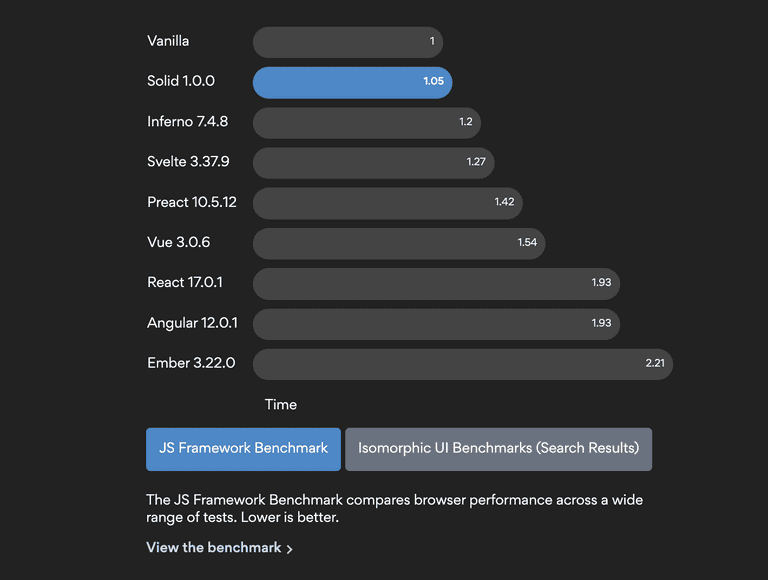Select the Inferno 7.4.8 label
The image size is (768, 580).
[x=187, y=122]
